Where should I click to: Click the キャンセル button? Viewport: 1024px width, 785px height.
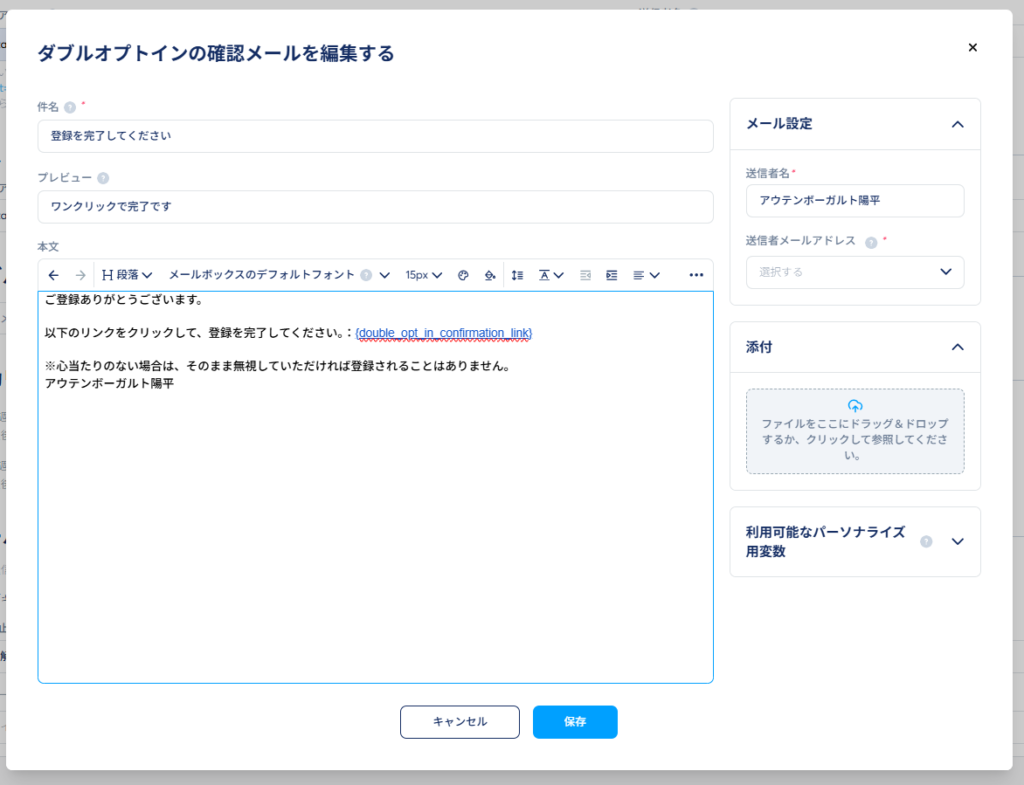pyautogui.click(x=460, y=722)
